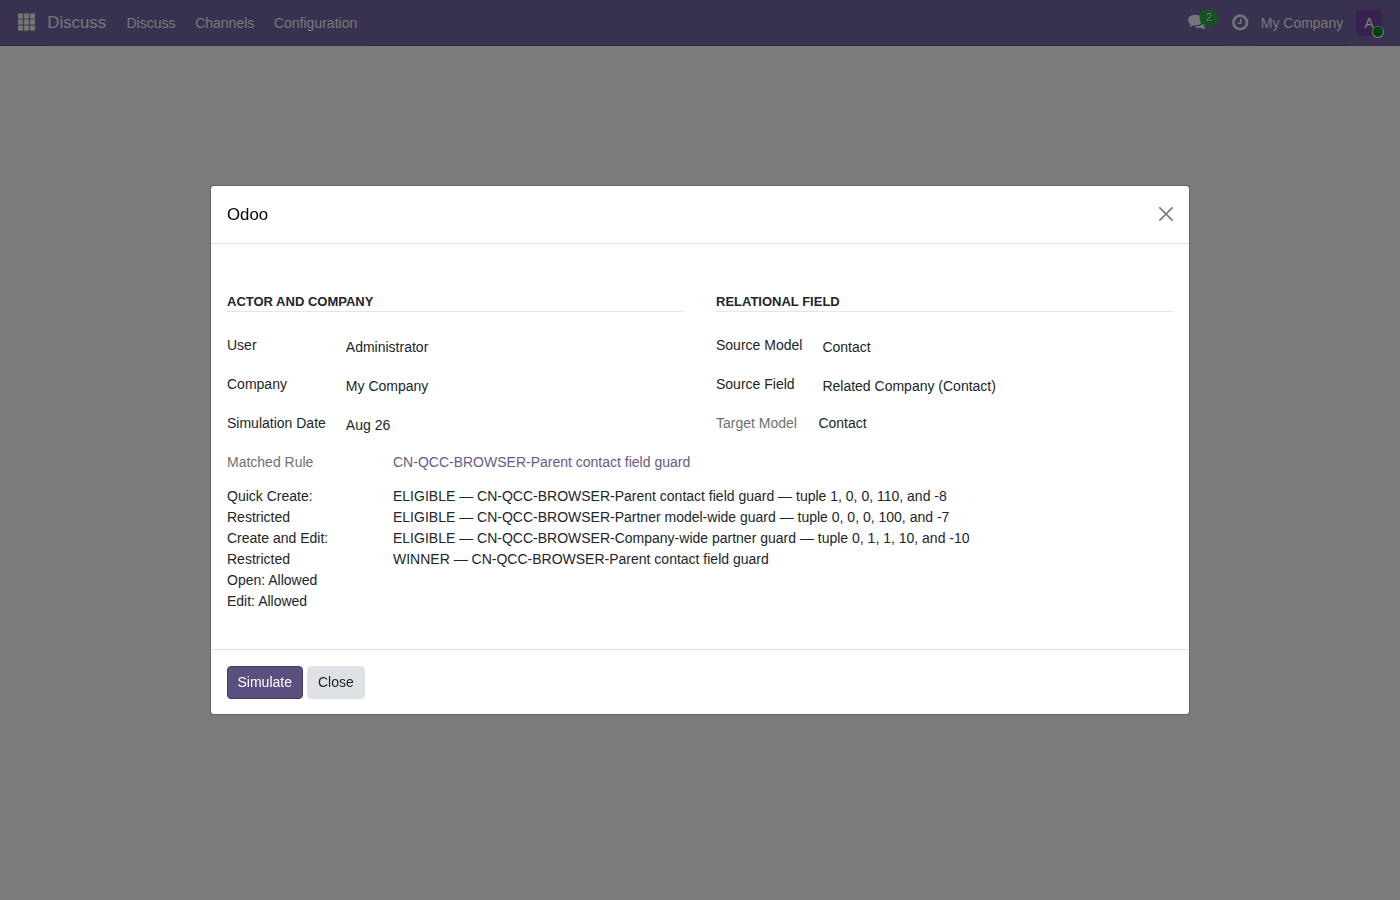1400x900 pixels.
Task: Open the conversations messages icon
Action: click(1197, 22)
